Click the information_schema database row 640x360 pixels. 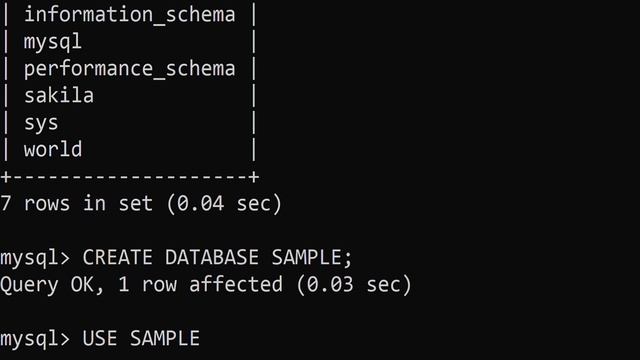coord(129,15)
